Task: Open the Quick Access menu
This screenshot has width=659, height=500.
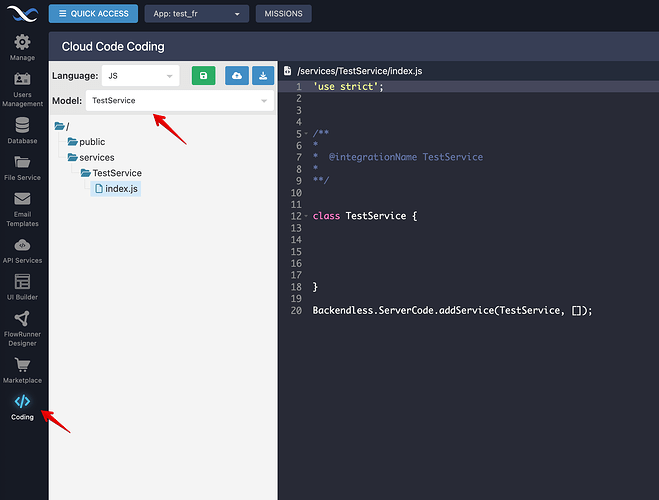Action: pos(93,14)
